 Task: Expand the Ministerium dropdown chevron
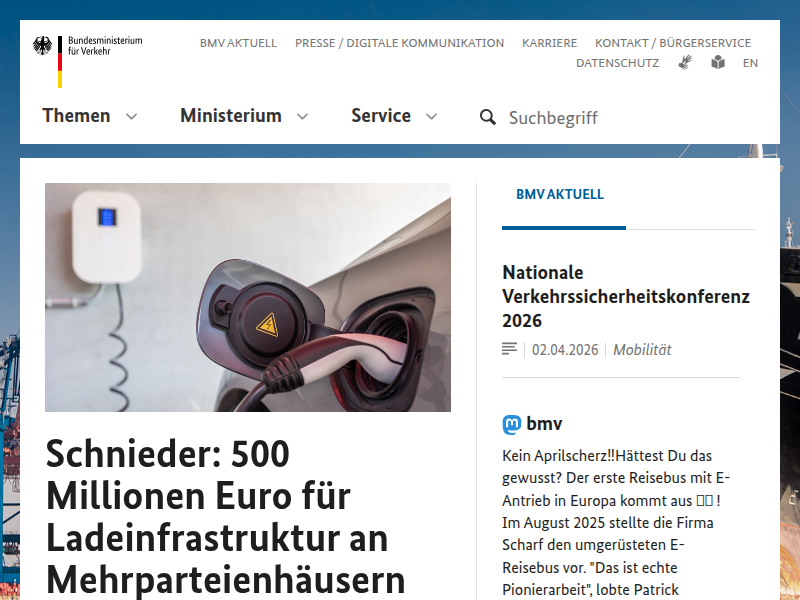pyautogui.click(x=303, y=117)
